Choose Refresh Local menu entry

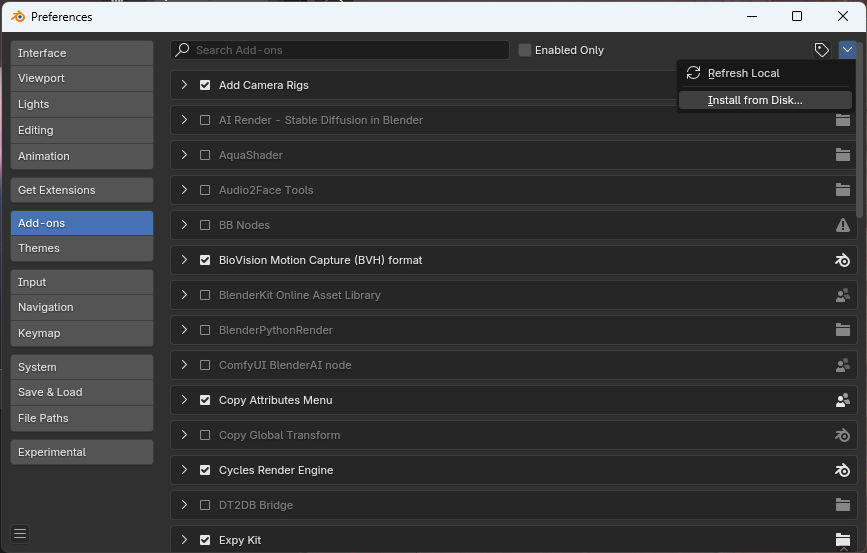[x=765, y=73]
